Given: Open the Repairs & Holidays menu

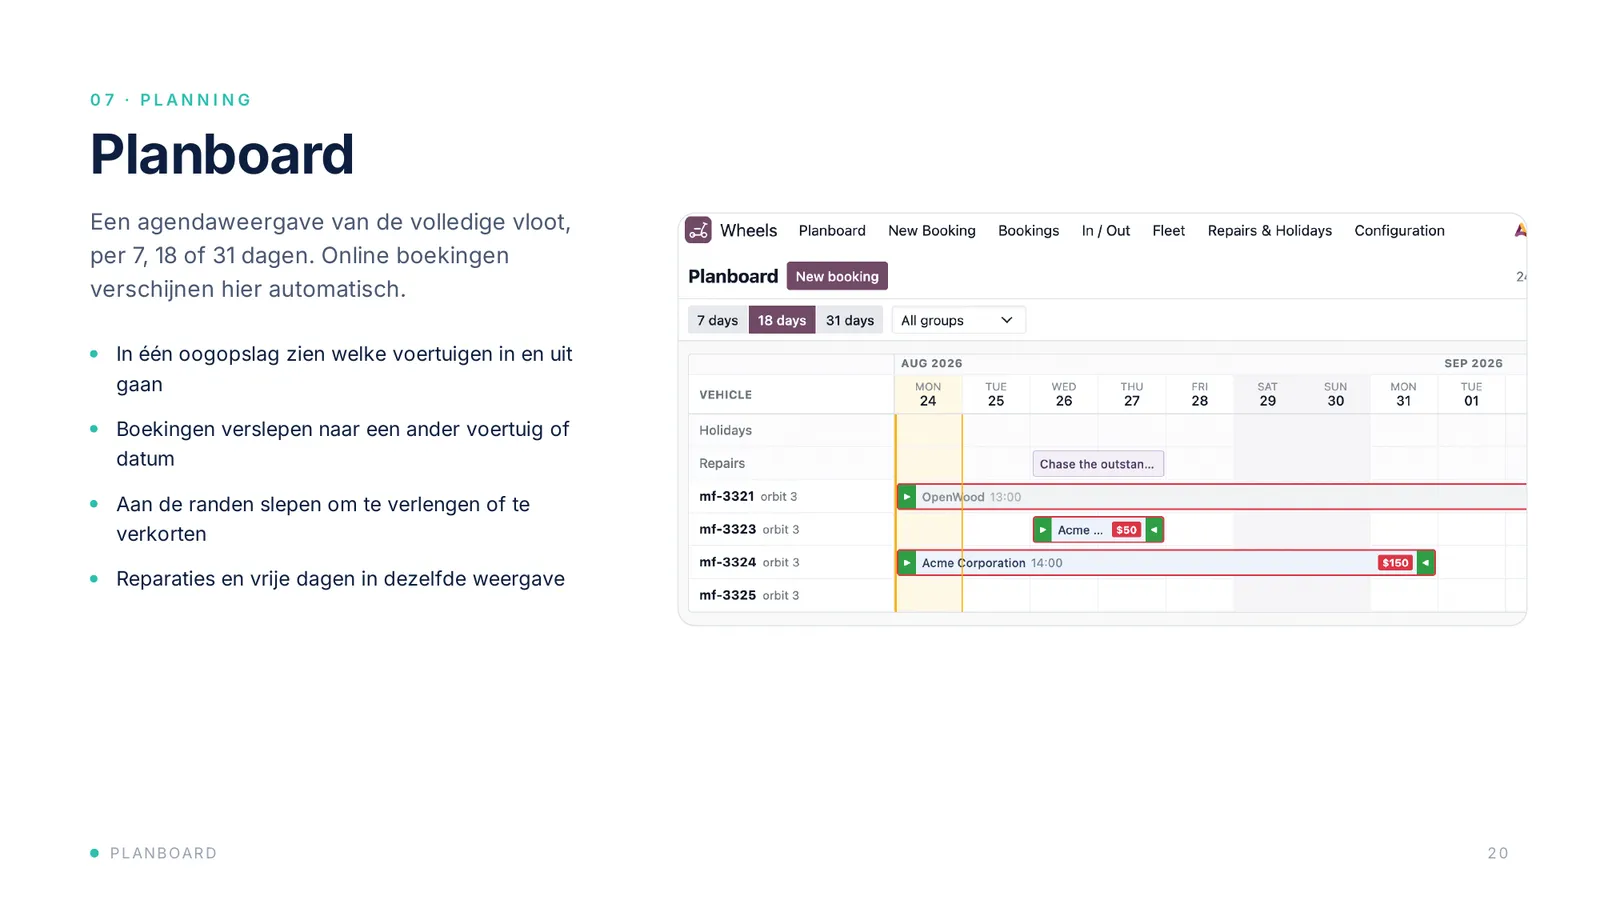Looking at the screenshot, I should [x=1269, y=230].
